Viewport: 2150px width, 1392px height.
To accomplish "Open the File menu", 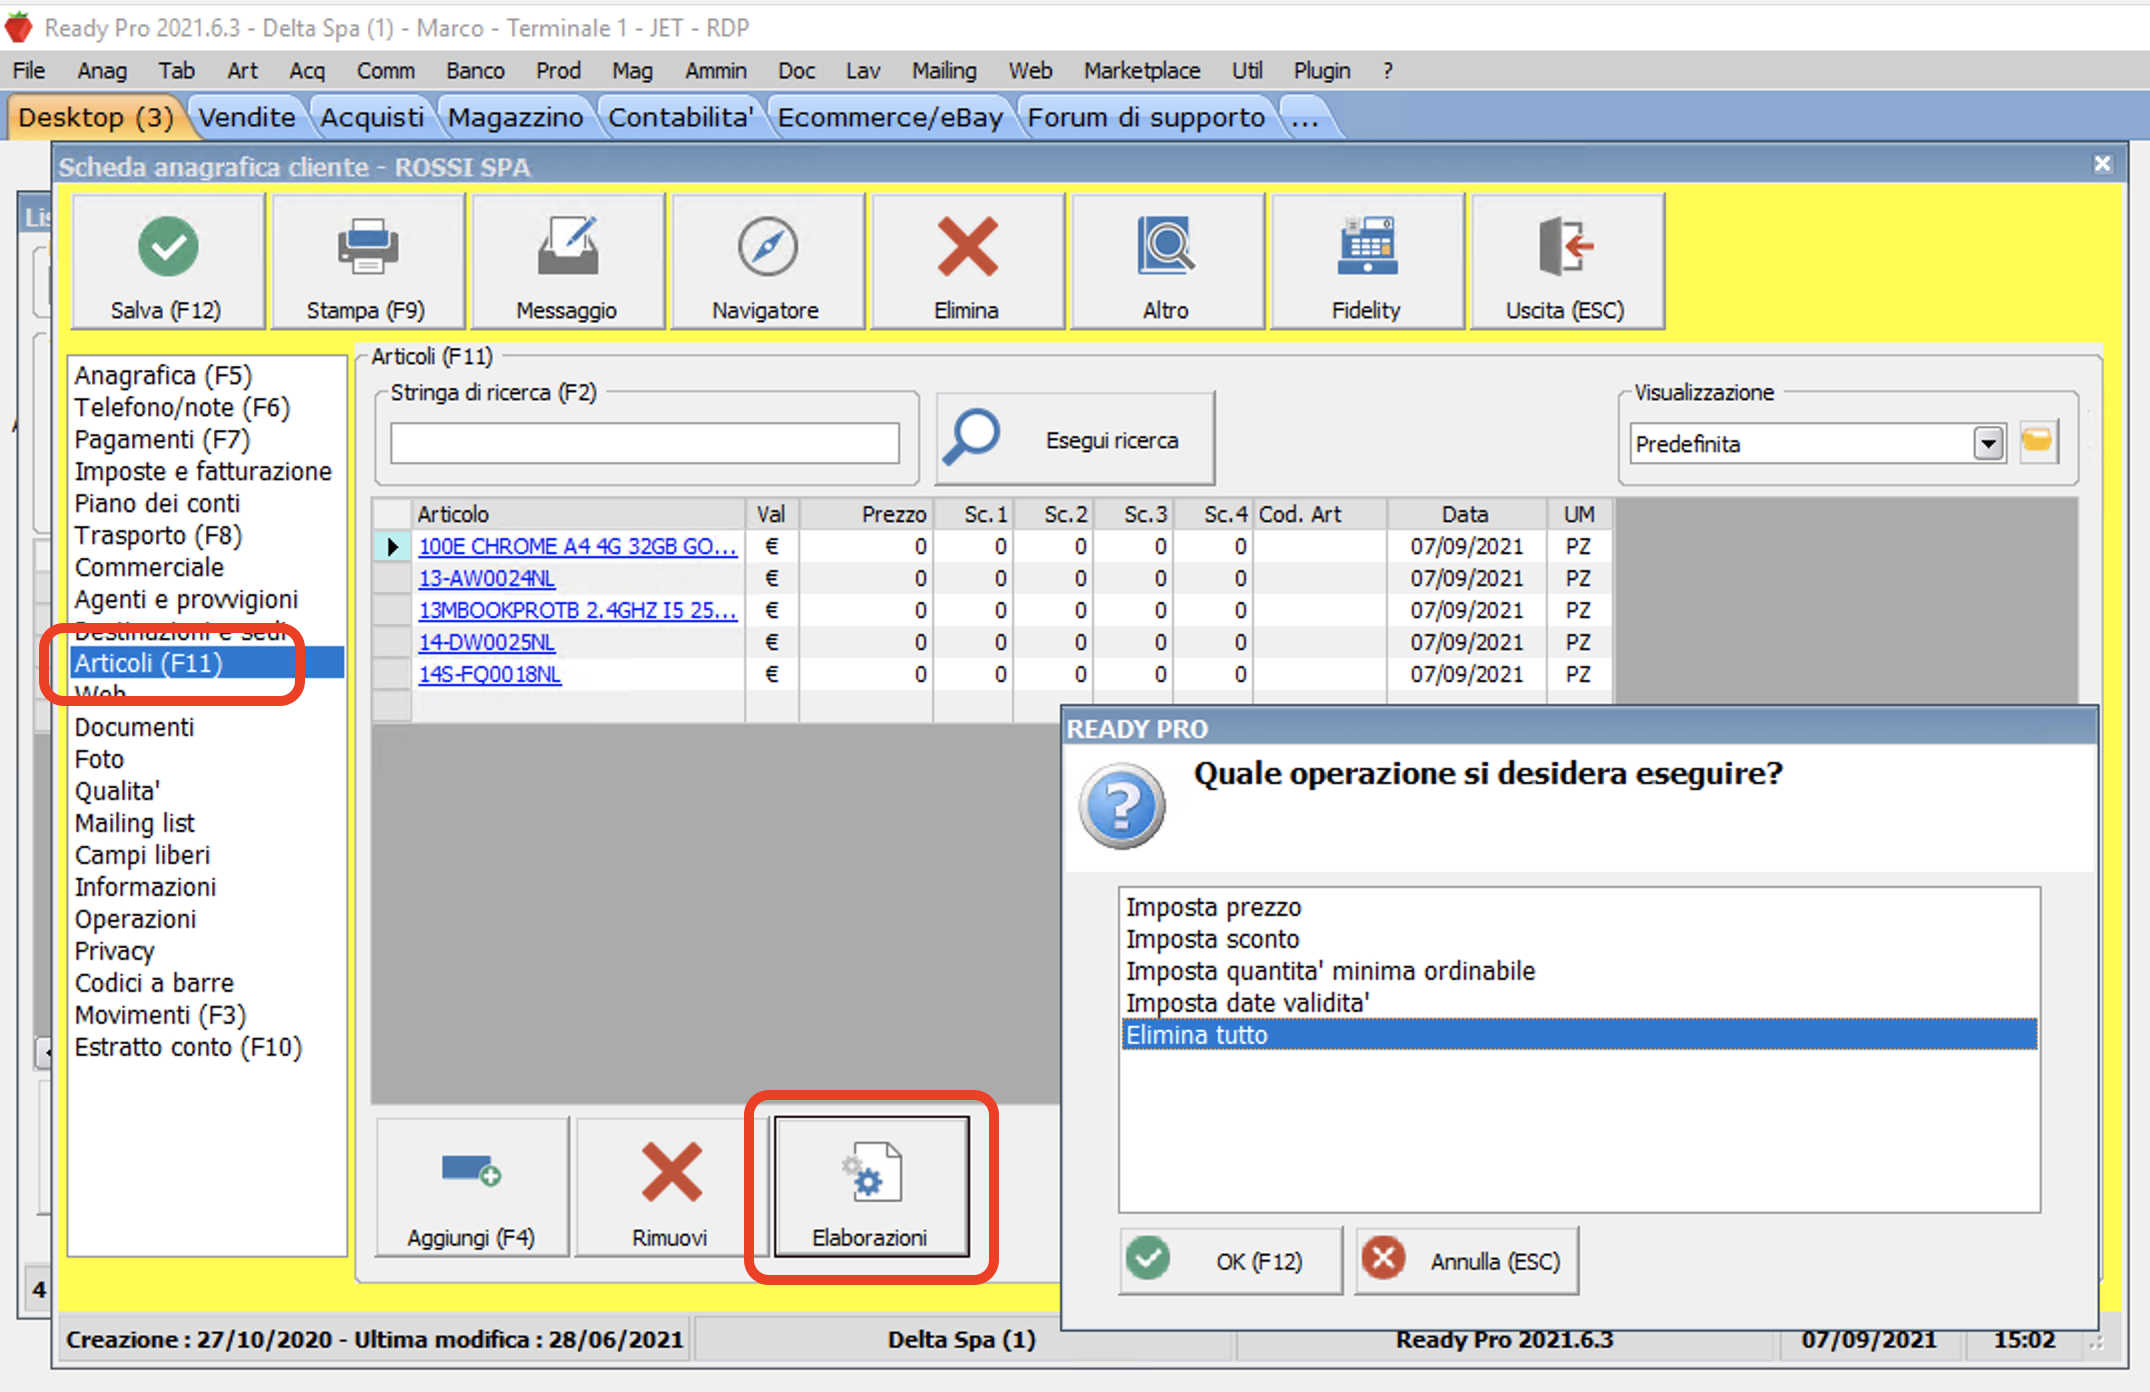I will point(29,71).
